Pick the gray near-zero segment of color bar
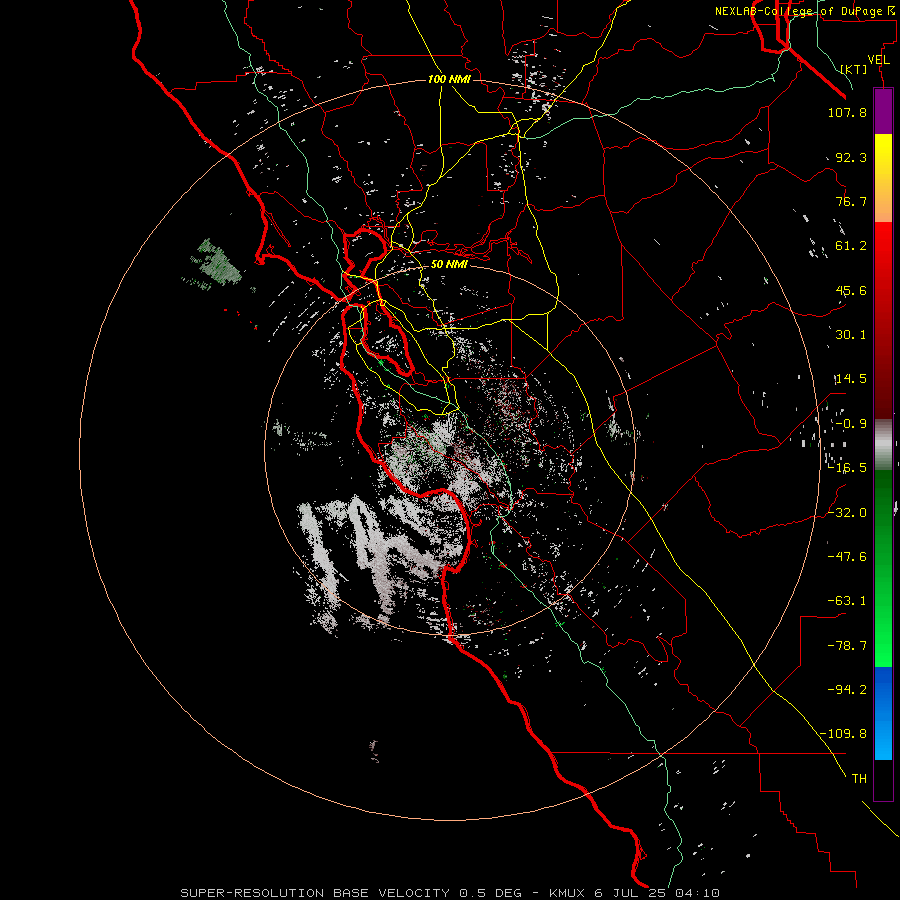Image resolution: width=900 pixels, height=900 pixels. point(883,444)
